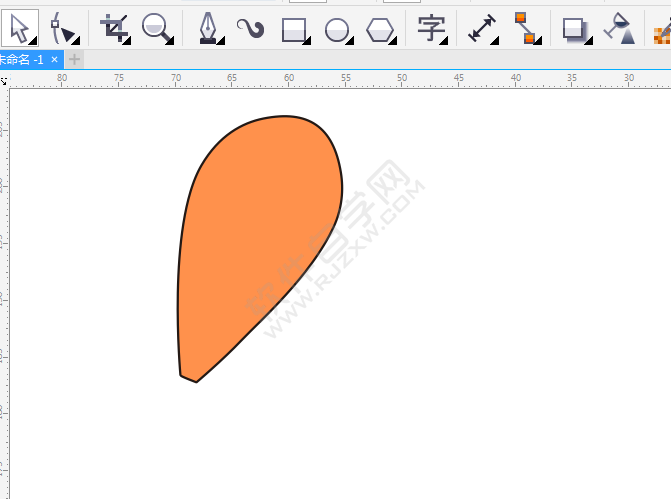Select the Pick tool arrow
This screenshot has height=499, width=671.
(x=18, y=27)
